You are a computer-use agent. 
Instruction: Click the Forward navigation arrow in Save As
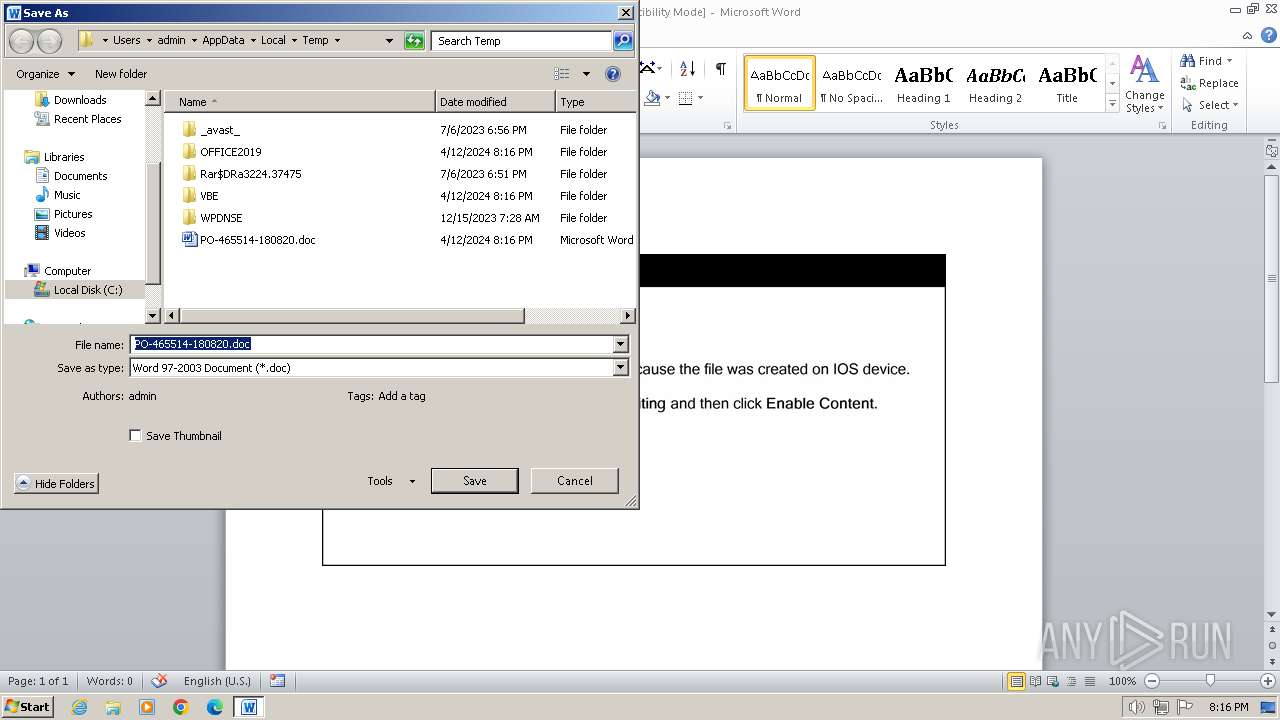[x=49, y=41]
